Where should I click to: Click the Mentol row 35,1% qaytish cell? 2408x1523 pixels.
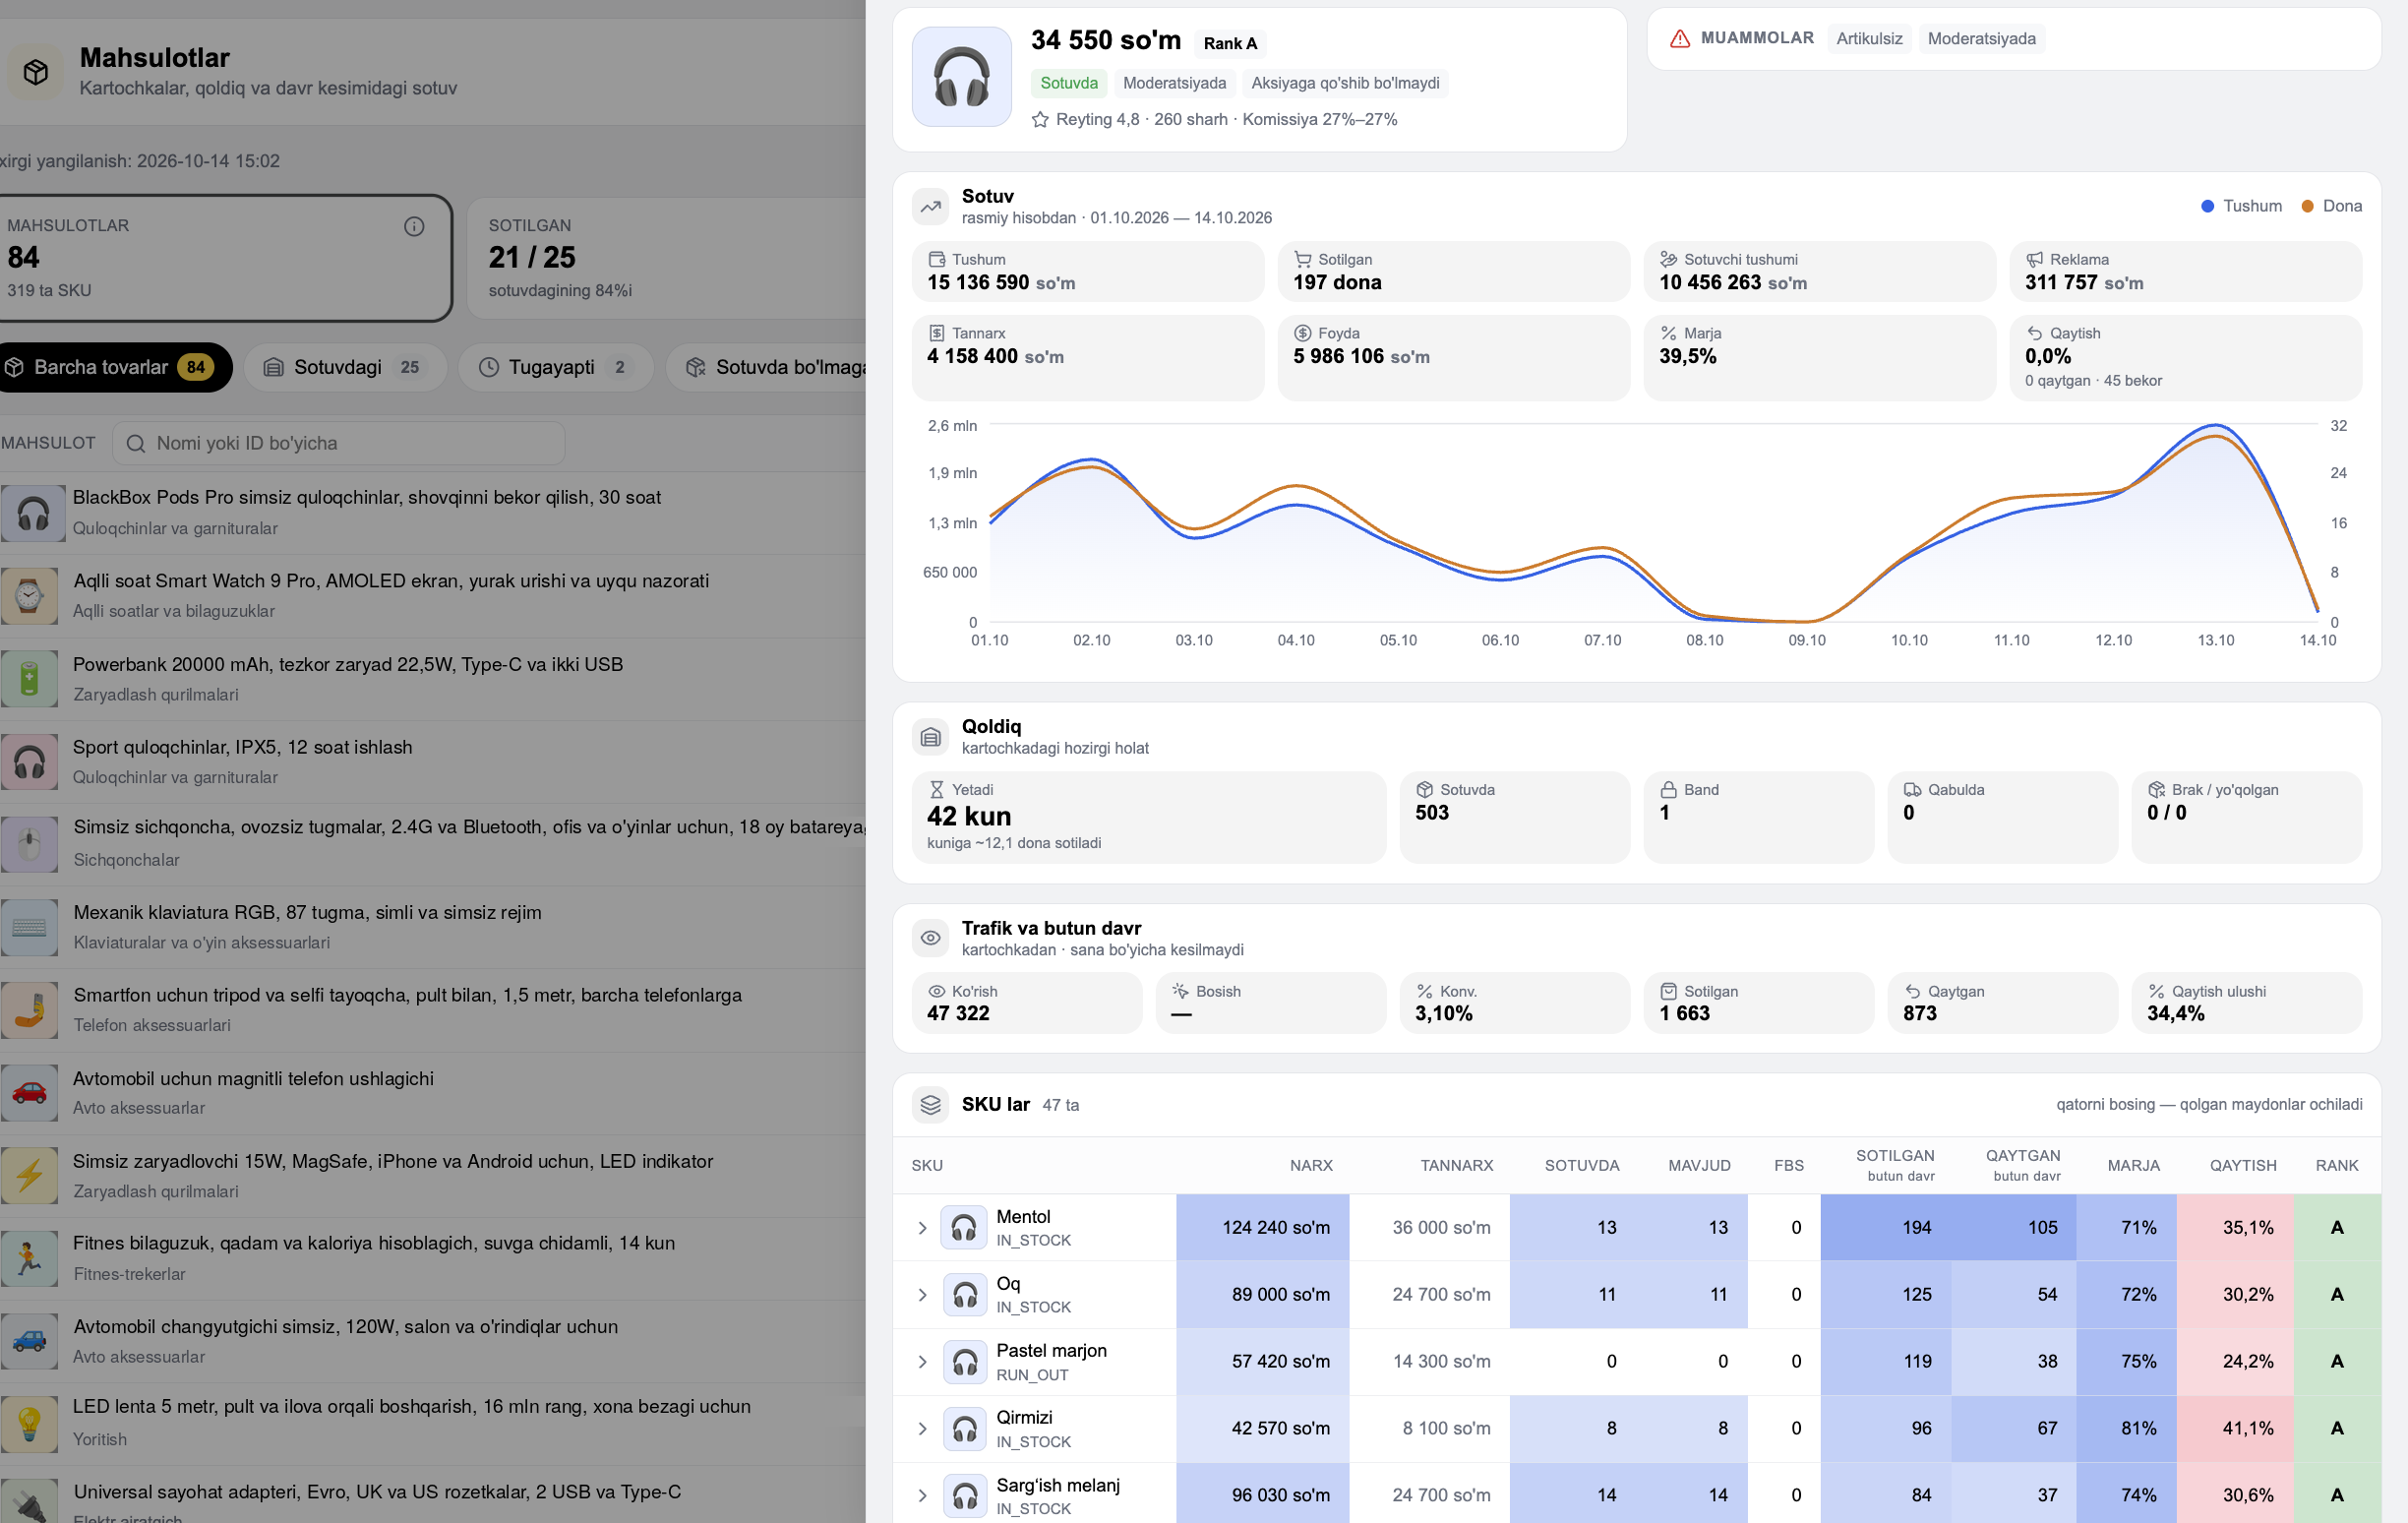pos(2235,1228)
